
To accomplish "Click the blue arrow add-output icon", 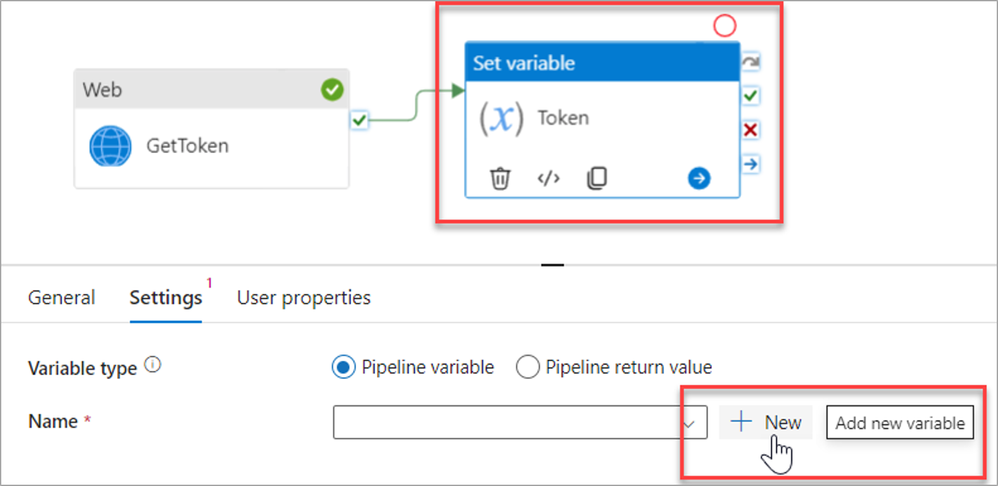I will point(699,178).
